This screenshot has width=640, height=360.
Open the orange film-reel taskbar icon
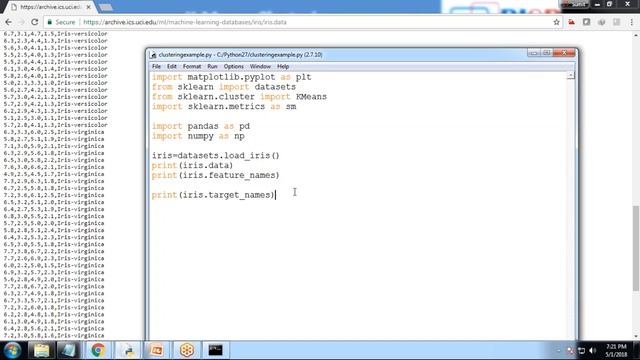coord(187,350)
